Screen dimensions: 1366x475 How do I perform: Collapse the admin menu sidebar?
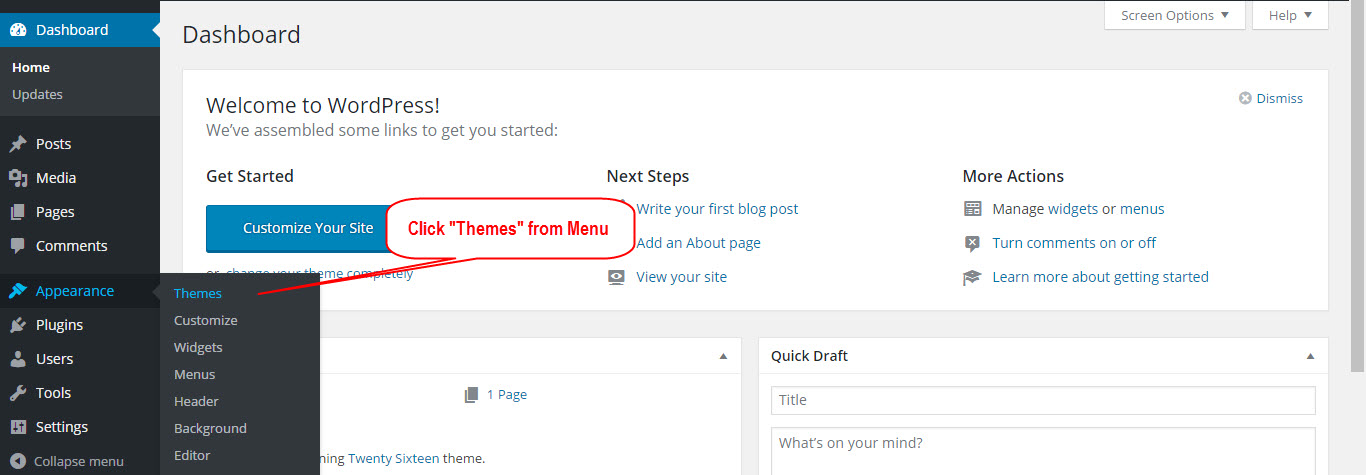(67, 461)
